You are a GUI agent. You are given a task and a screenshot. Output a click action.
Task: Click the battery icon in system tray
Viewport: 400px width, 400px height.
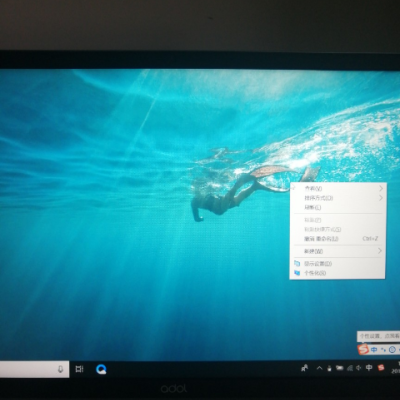(x=339, y=368)
